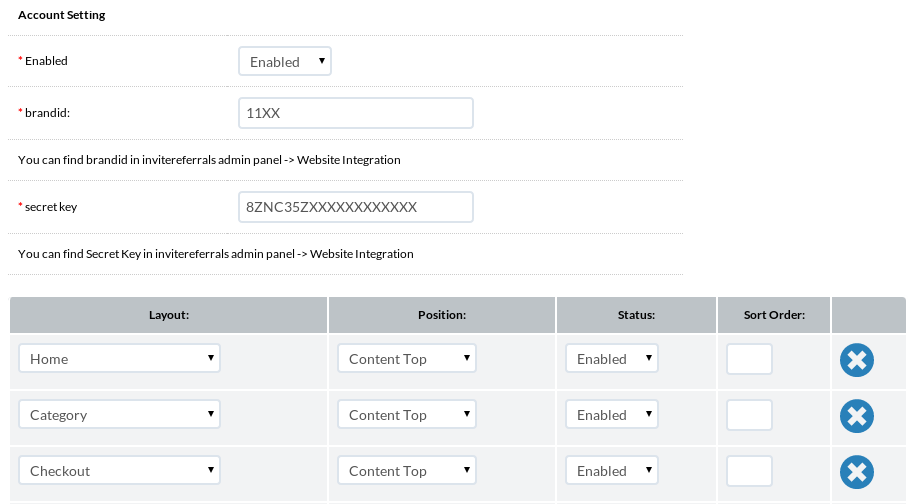The image size is (914, 504).
Task: Click sort order field in Checkout row
Action: point(749,471)
